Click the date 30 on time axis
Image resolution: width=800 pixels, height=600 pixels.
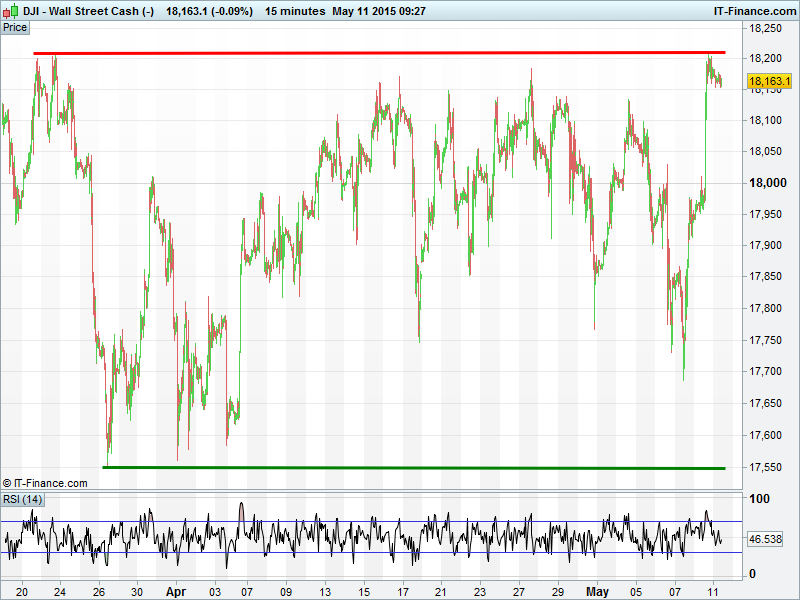click(137, 592)
